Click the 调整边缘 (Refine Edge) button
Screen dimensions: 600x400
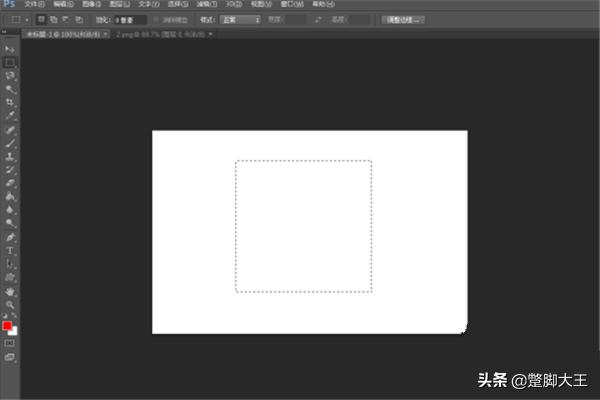click(403, 20)
